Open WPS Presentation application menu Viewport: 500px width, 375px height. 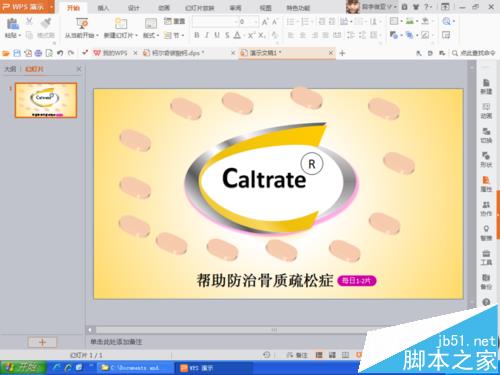point(27,7)
